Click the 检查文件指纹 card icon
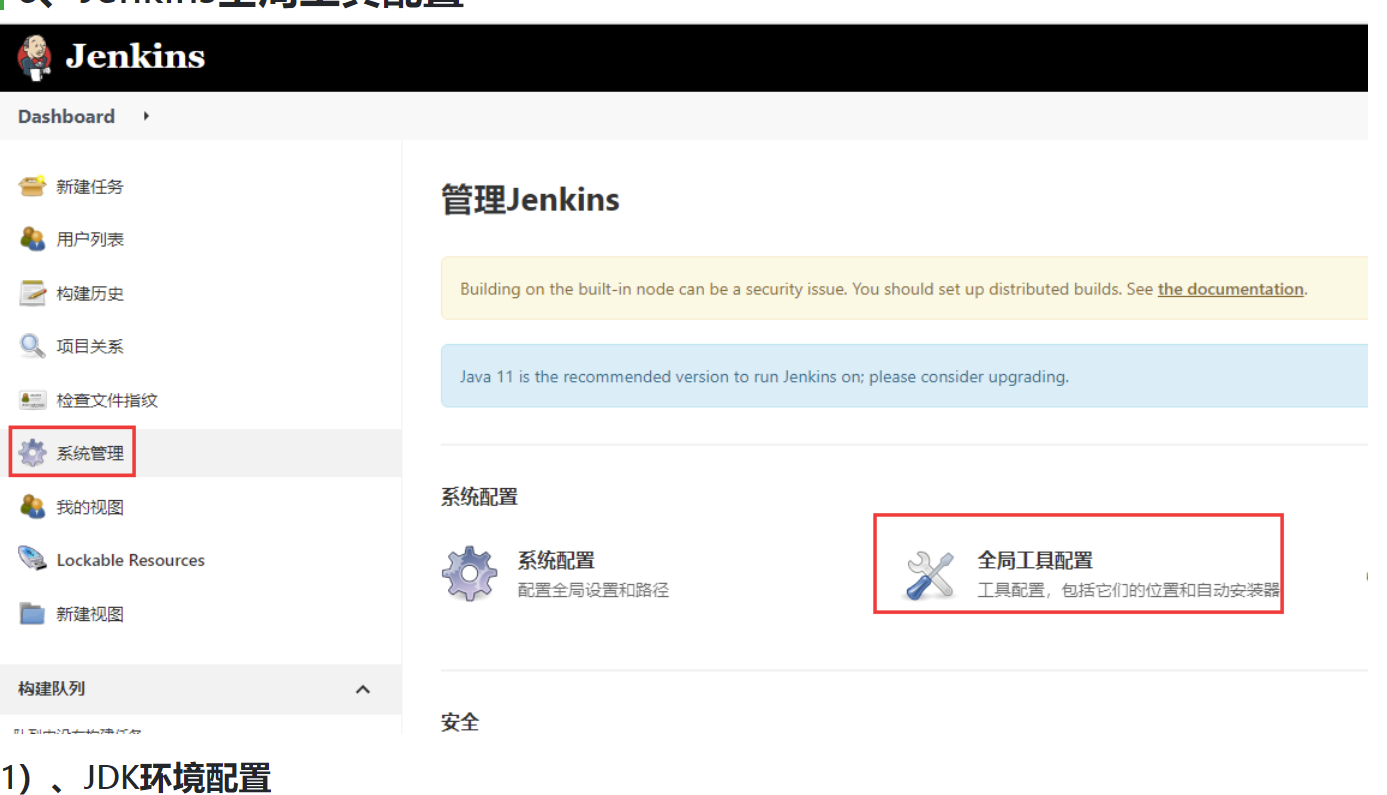 (x=33, y=400)
